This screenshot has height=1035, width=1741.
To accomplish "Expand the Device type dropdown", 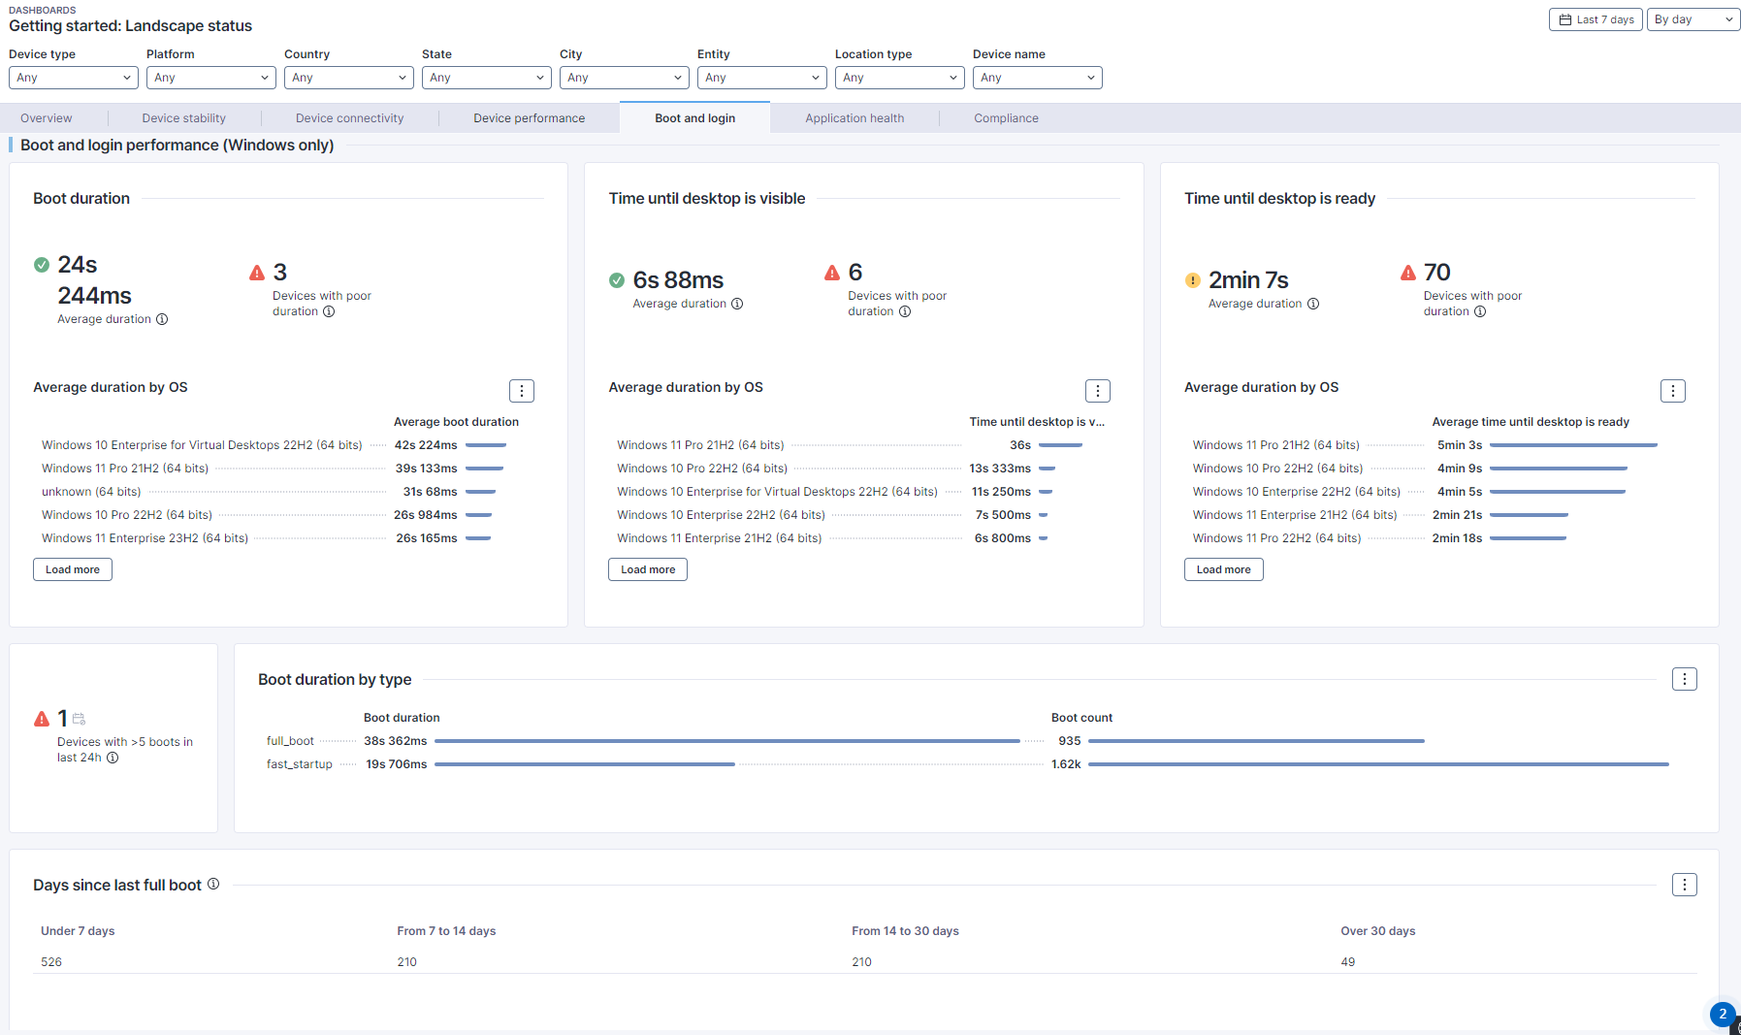I will point(72,78).
